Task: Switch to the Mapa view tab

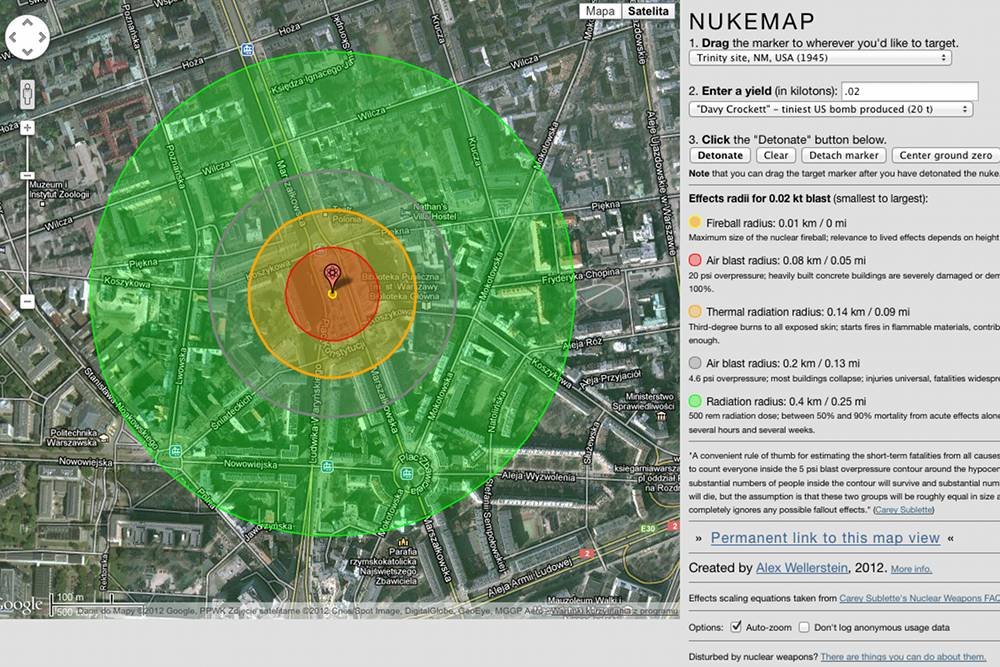Action: point(598,11)
